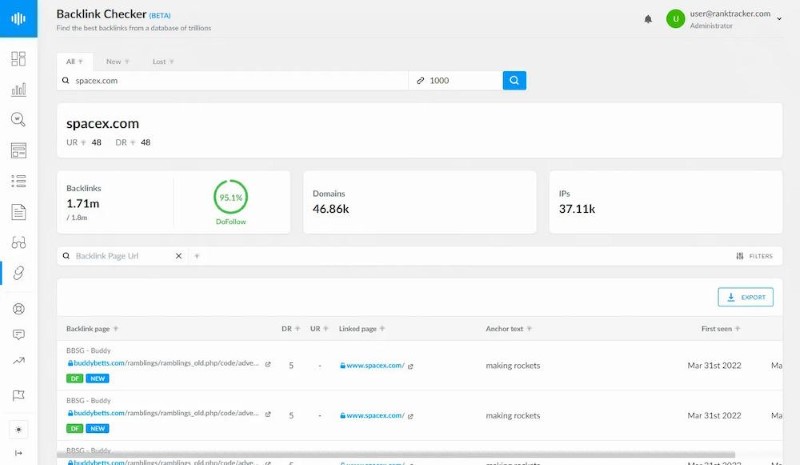Click the 95.1% DoFollow progress circle
800x465 pixels.
click(x=231, y=197)
